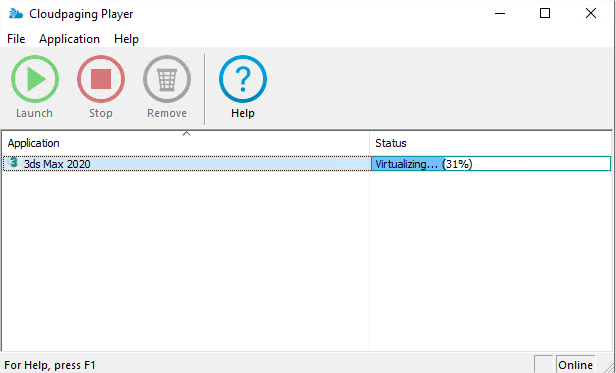616x373 pixels.
Task: Click the sort arrow above Application column
Action: pos(187,134)
